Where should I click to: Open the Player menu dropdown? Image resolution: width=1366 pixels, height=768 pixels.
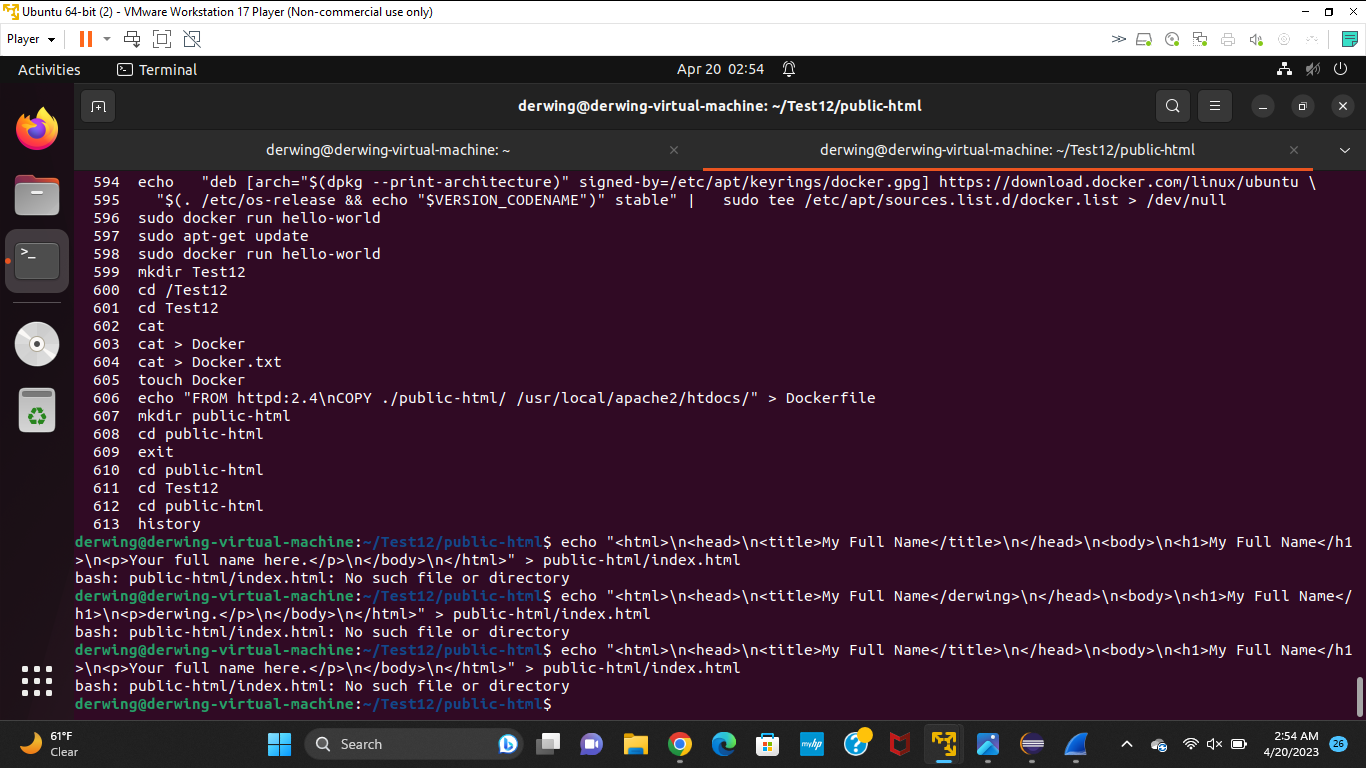(x=28, y=39)
